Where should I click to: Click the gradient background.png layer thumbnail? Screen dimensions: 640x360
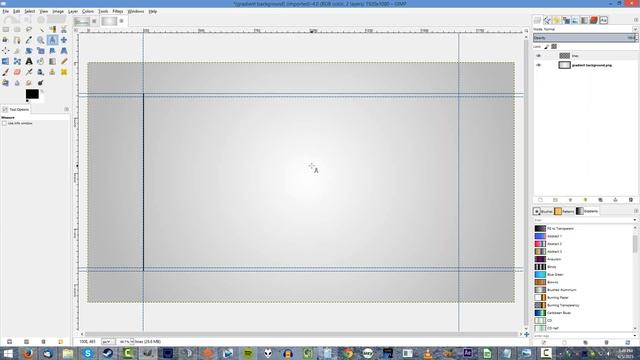pyautogui.click(x=564, y=65)
